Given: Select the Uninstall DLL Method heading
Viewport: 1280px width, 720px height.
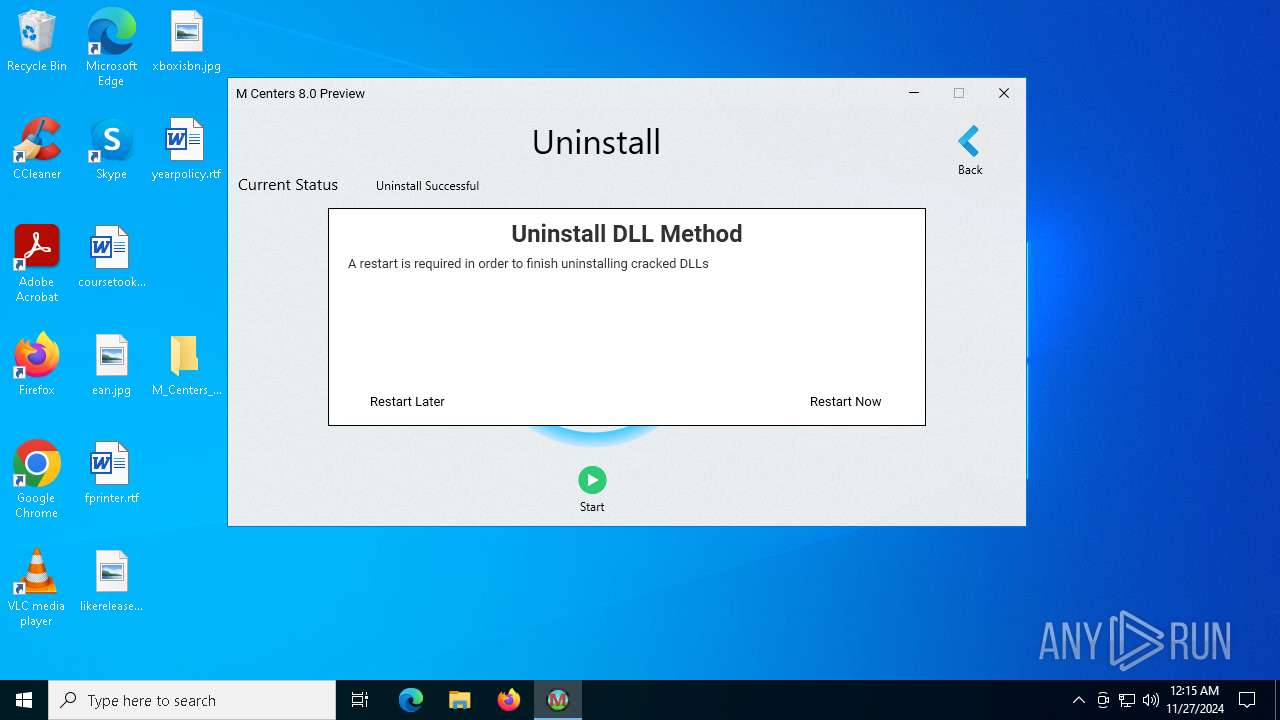Looking at the screenshot, I should [x=627, y=234].
